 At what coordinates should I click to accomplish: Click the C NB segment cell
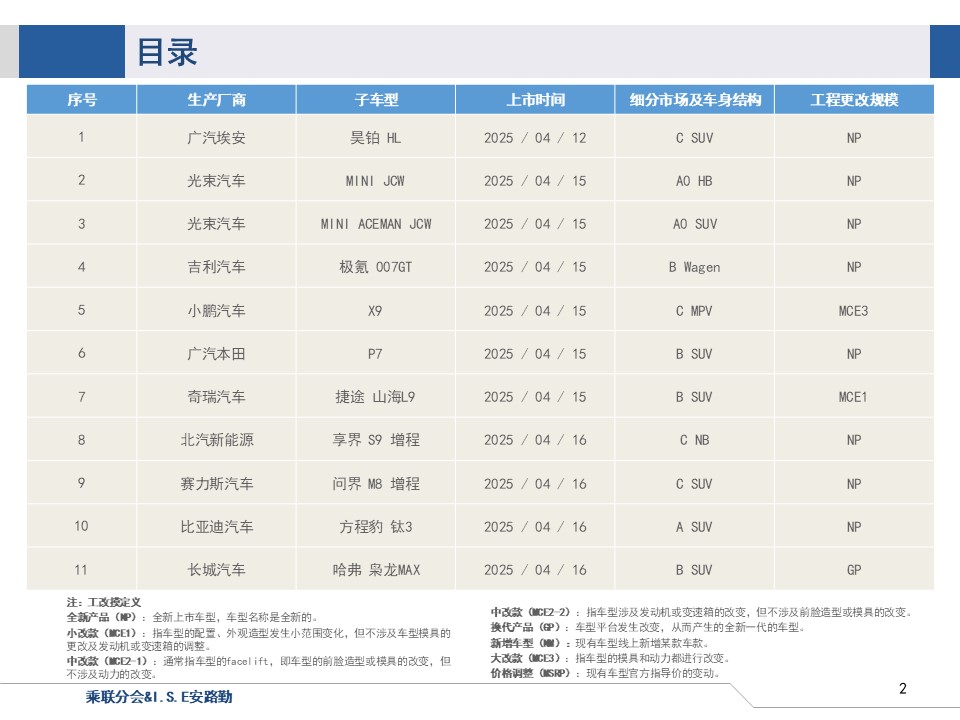694,440
